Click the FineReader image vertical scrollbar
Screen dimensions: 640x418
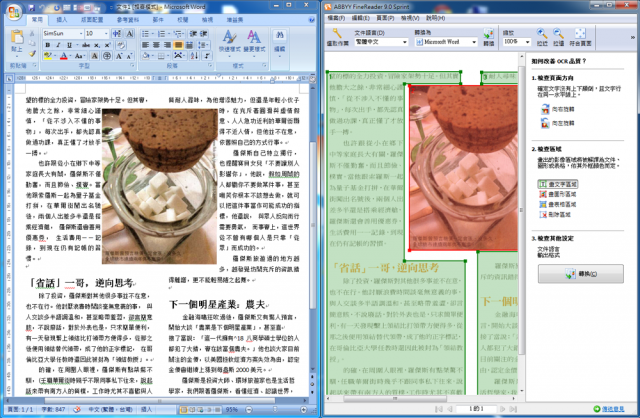pyautogui.click(x=521, y=225)
